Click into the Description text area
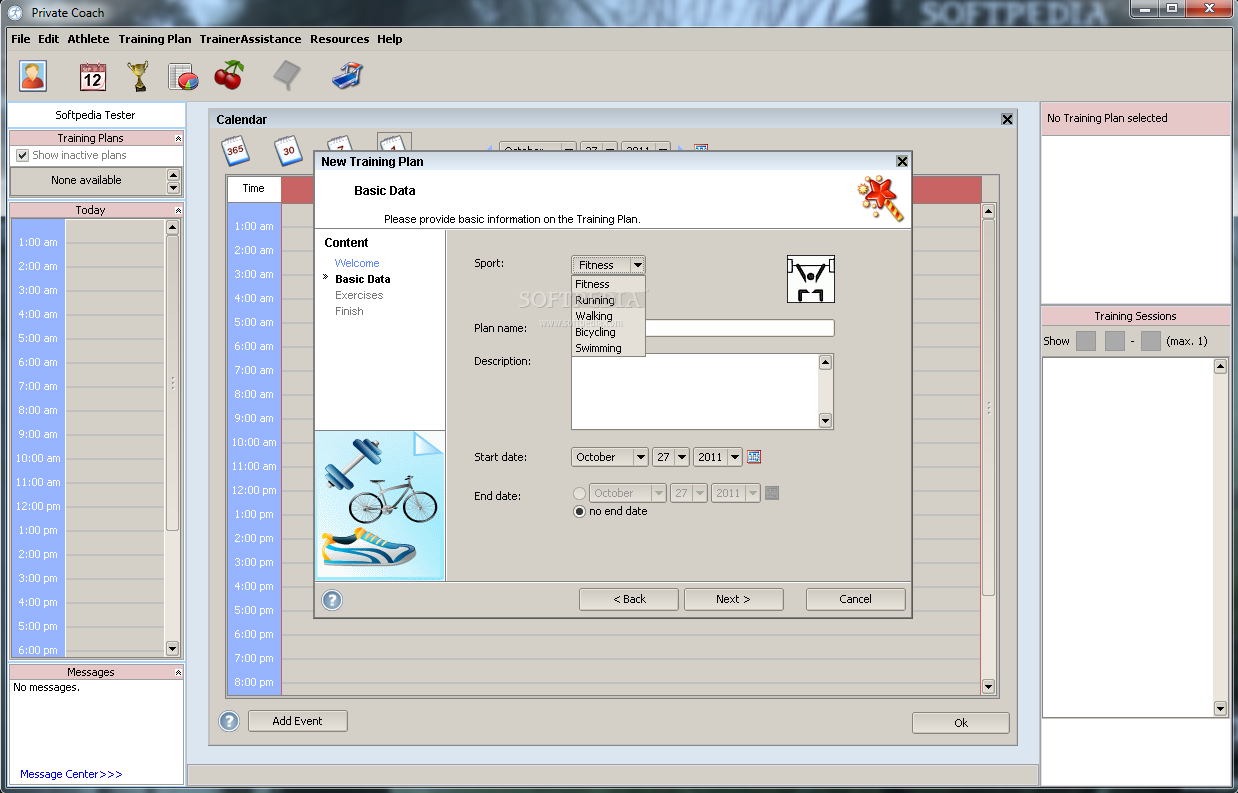 (695, 391)
